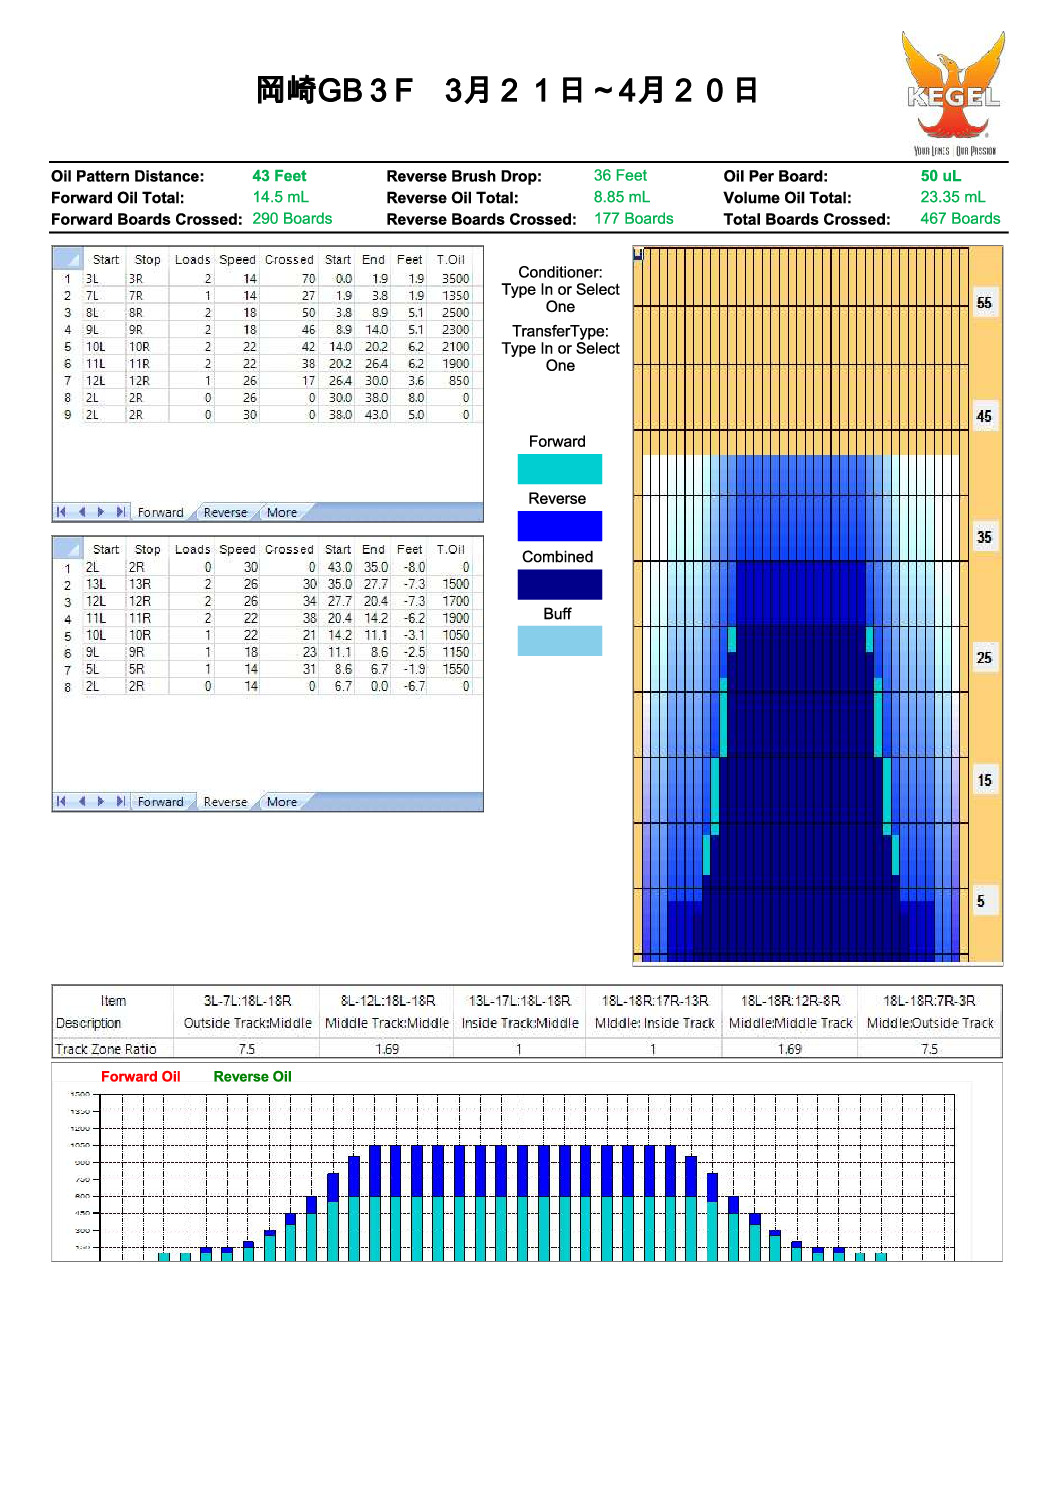This screenshot has width=1058, height=1497.
Task: Open the More tab in the lower table
Action: [x=282, y=801]
